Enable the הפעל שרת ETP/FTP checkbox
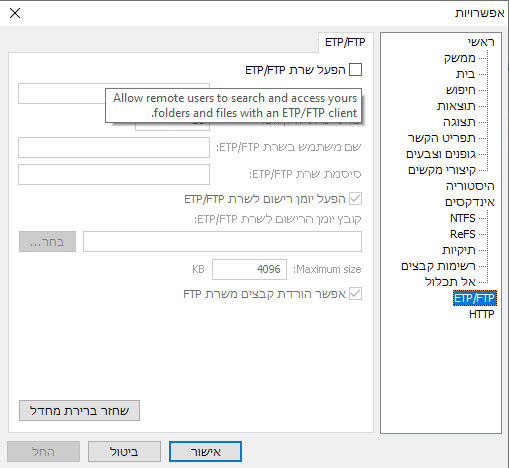Image resolution: width=509 pixels, height=468 pixels. coord(355,70)
